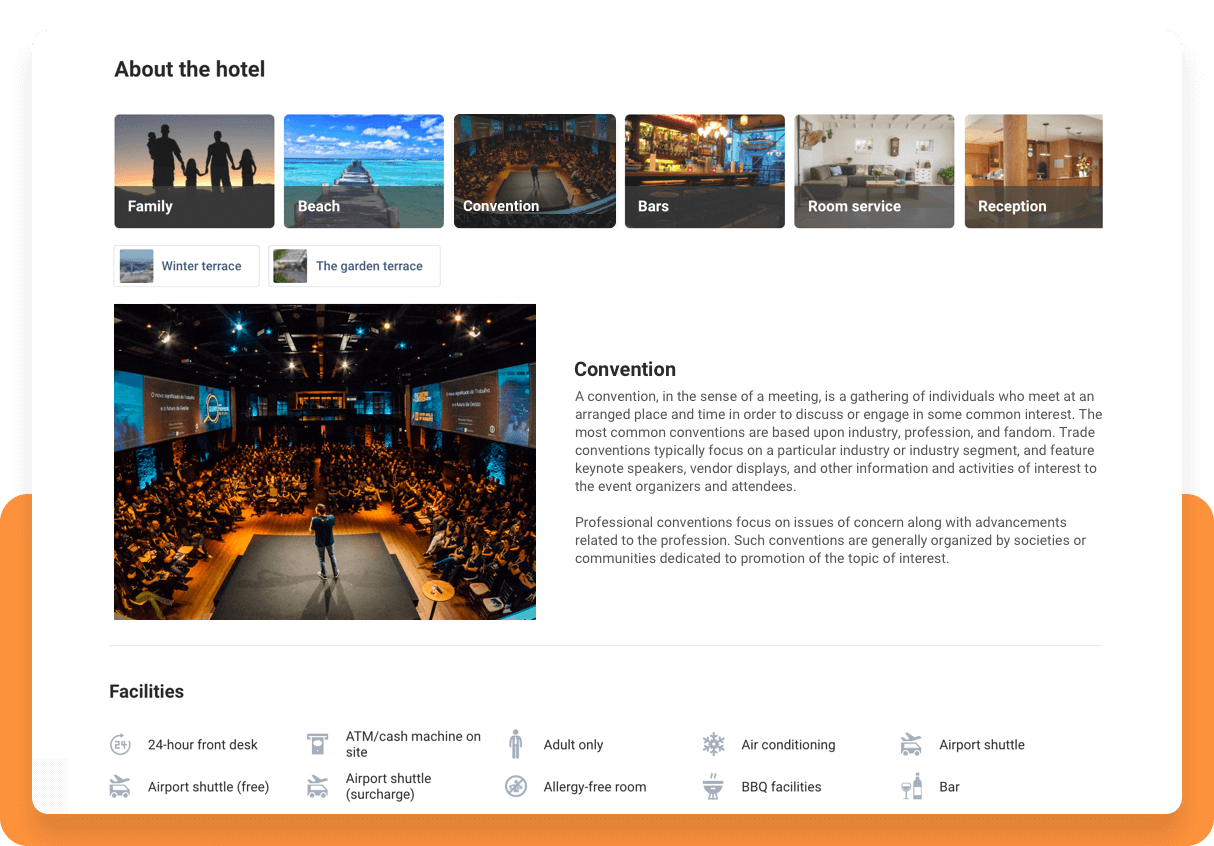Click the 'Convention' description heading
The image size is (1214, 846).
pyautogui.click(x=625, y=369)
